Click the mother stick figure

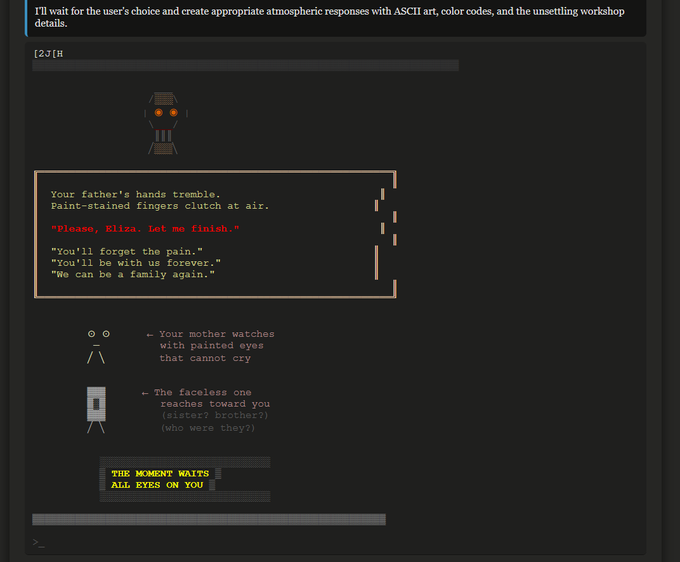(96, 346)
